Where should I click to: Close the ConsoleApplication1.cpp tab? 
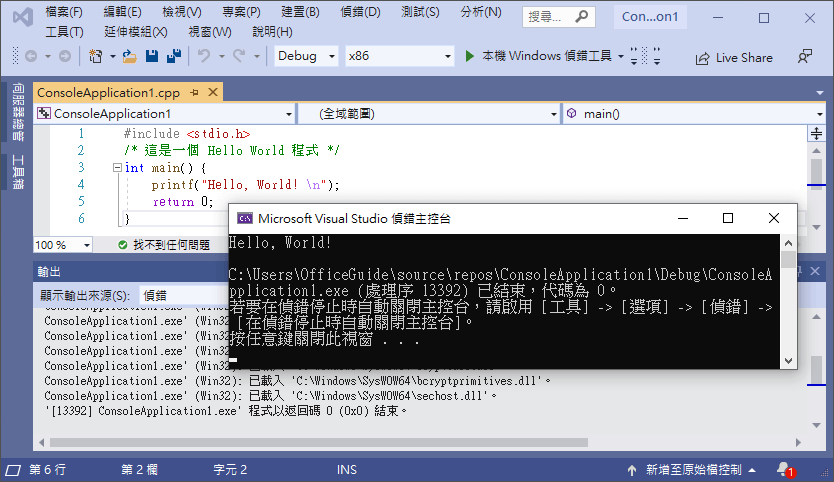213,92
